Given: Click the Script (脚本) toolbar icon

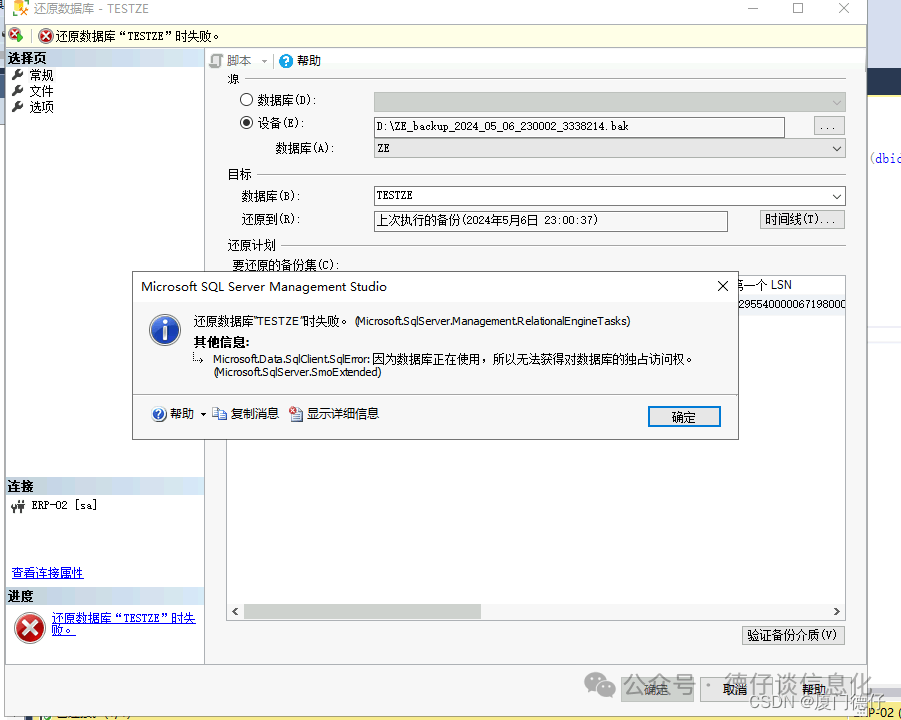Looking at the screenshot, I should coord(216,60).
